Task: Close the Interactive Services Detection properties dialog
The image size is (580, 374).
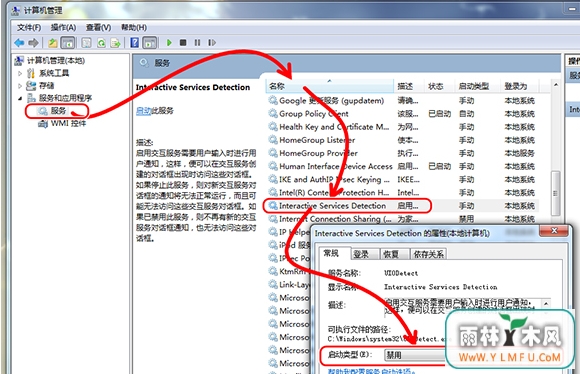Action: (x=554, y=230)
